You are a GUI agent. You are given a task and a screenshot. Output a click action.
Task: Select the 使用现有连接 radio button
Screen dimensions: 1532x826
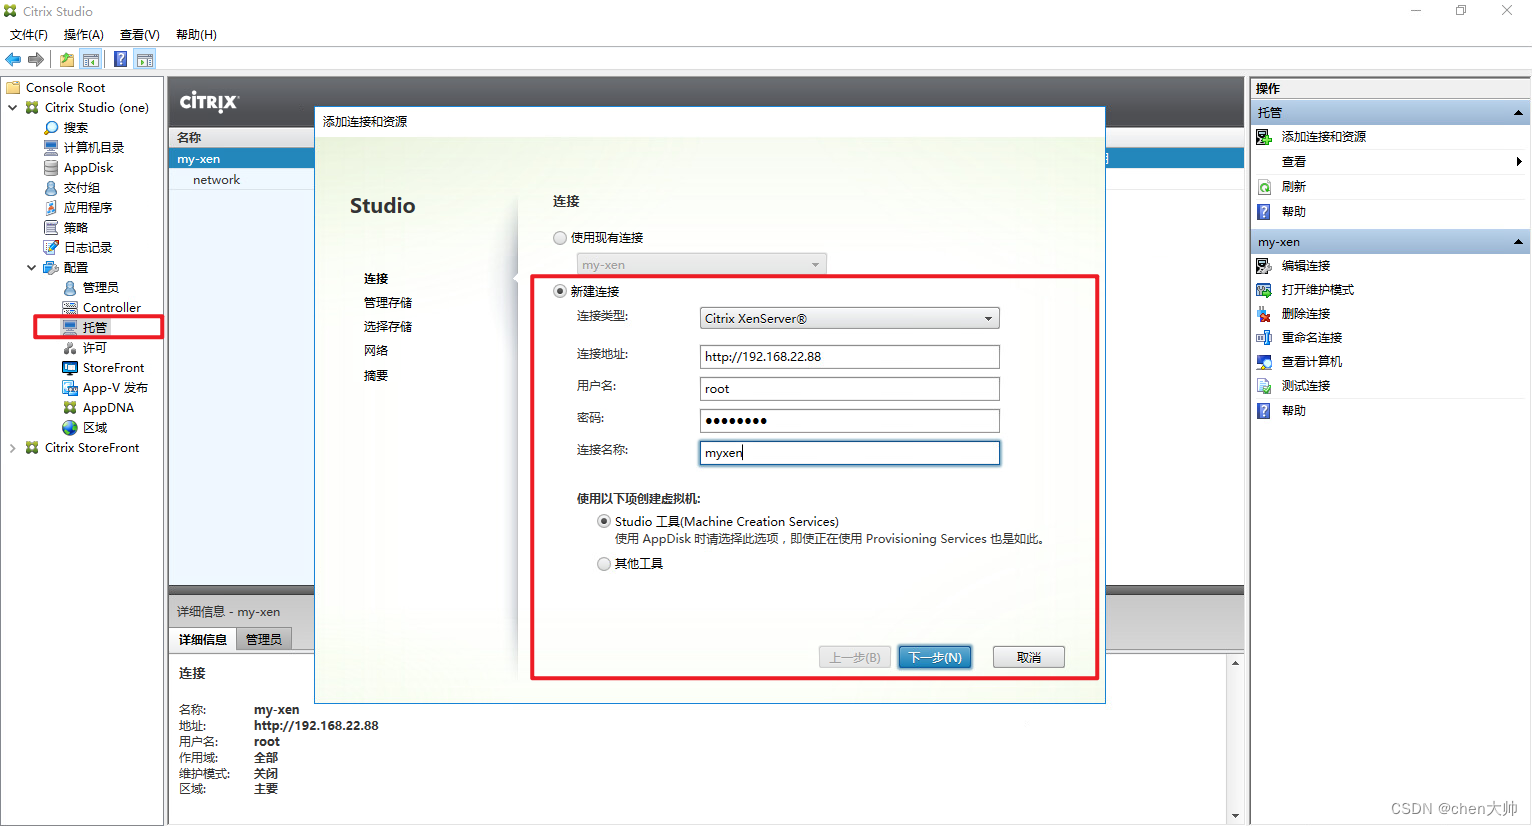pos(560,238)
